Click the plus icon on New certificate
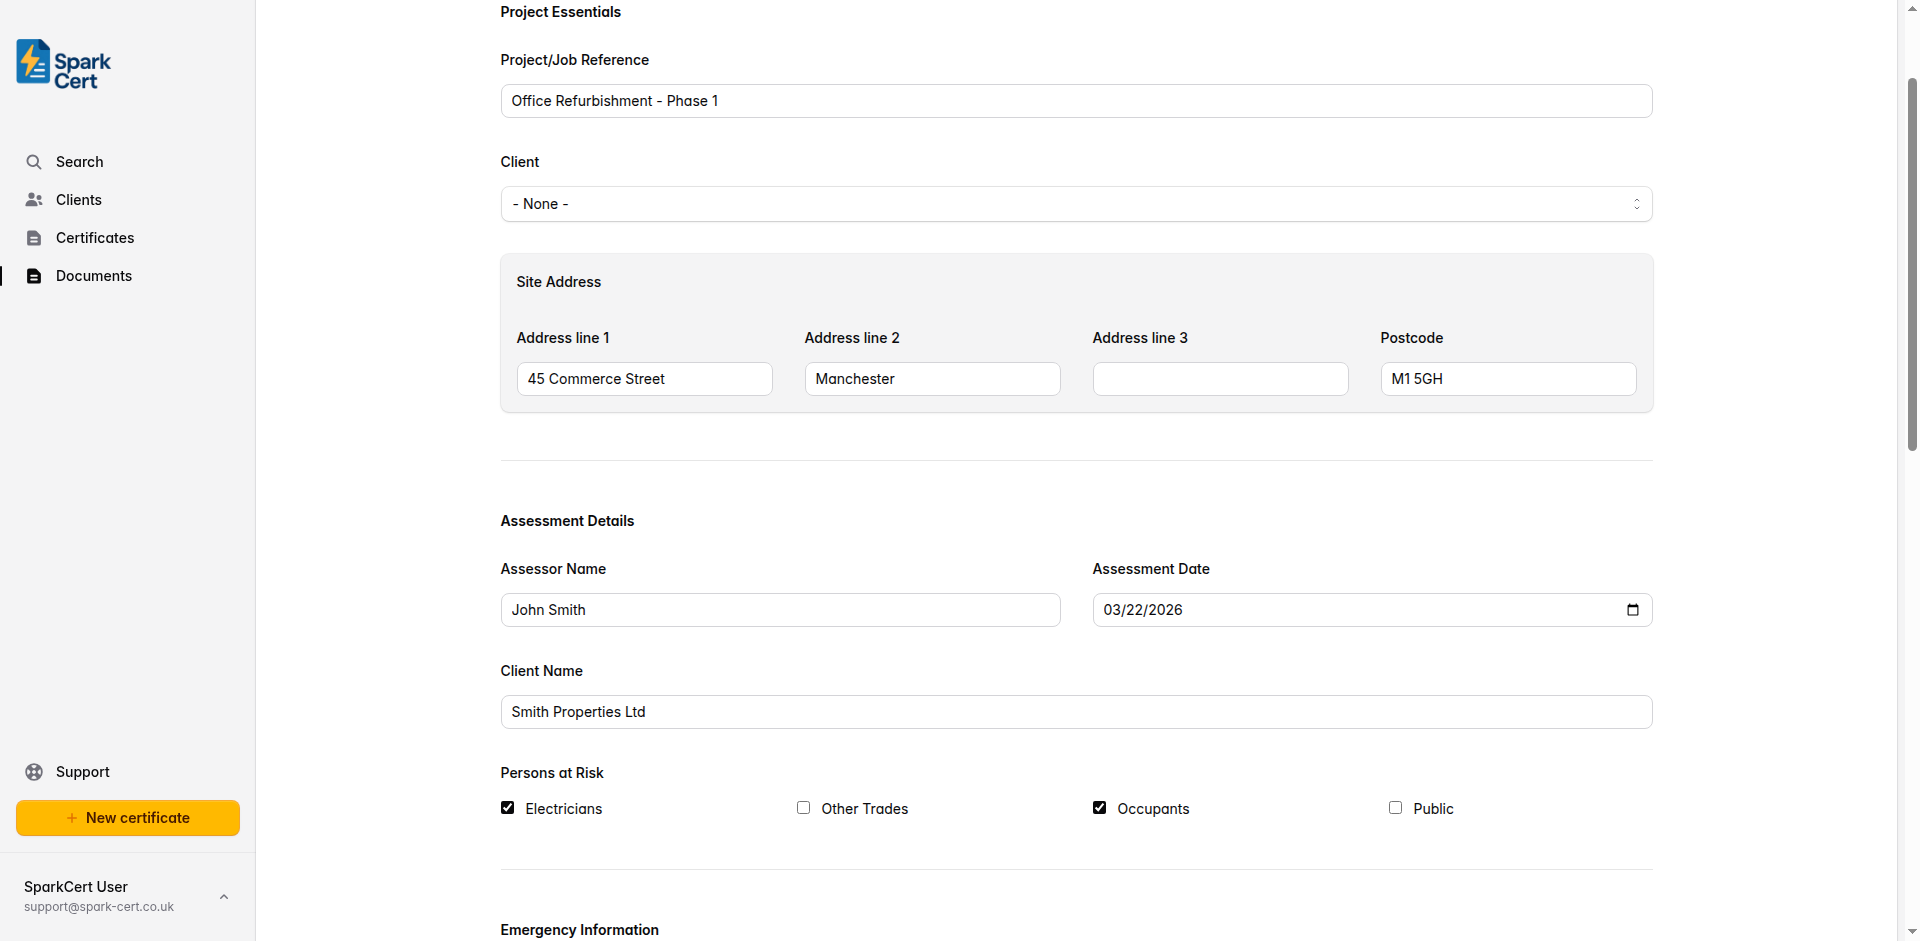Image resolution: width=1920 pixels, height=941 pixels. point(72,817)
